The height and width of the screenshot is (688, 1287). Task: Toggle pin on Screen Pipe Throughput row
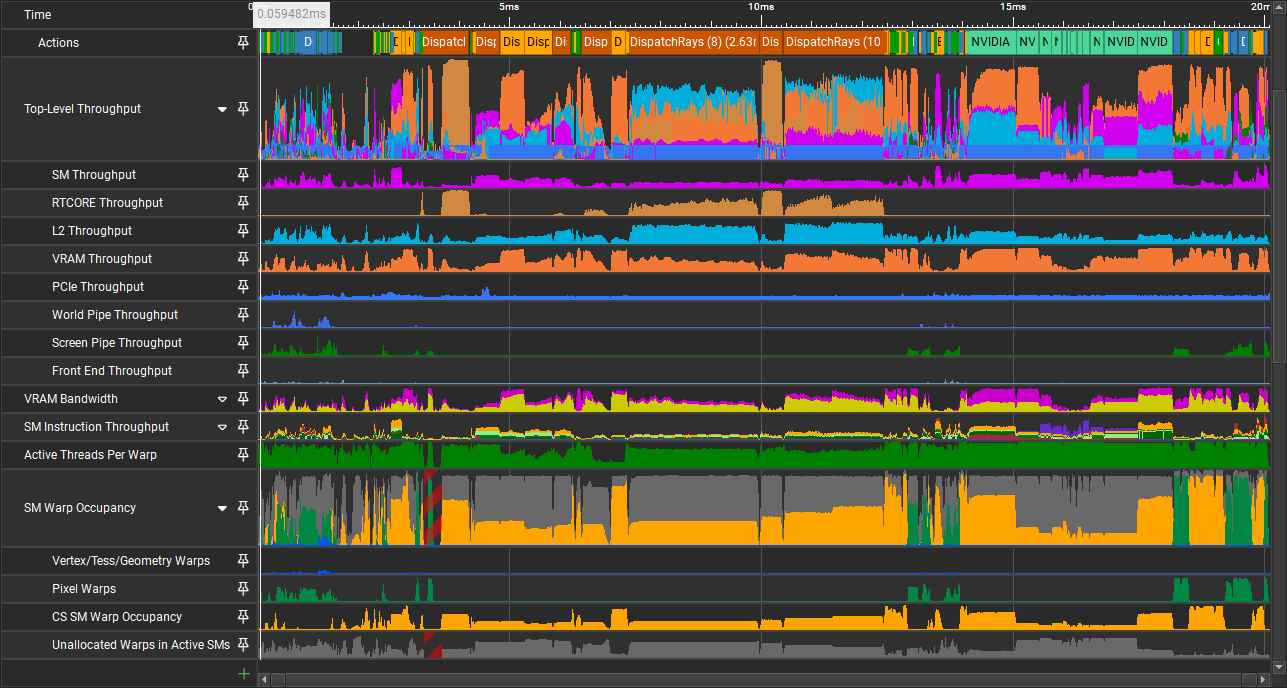[243, 343]
